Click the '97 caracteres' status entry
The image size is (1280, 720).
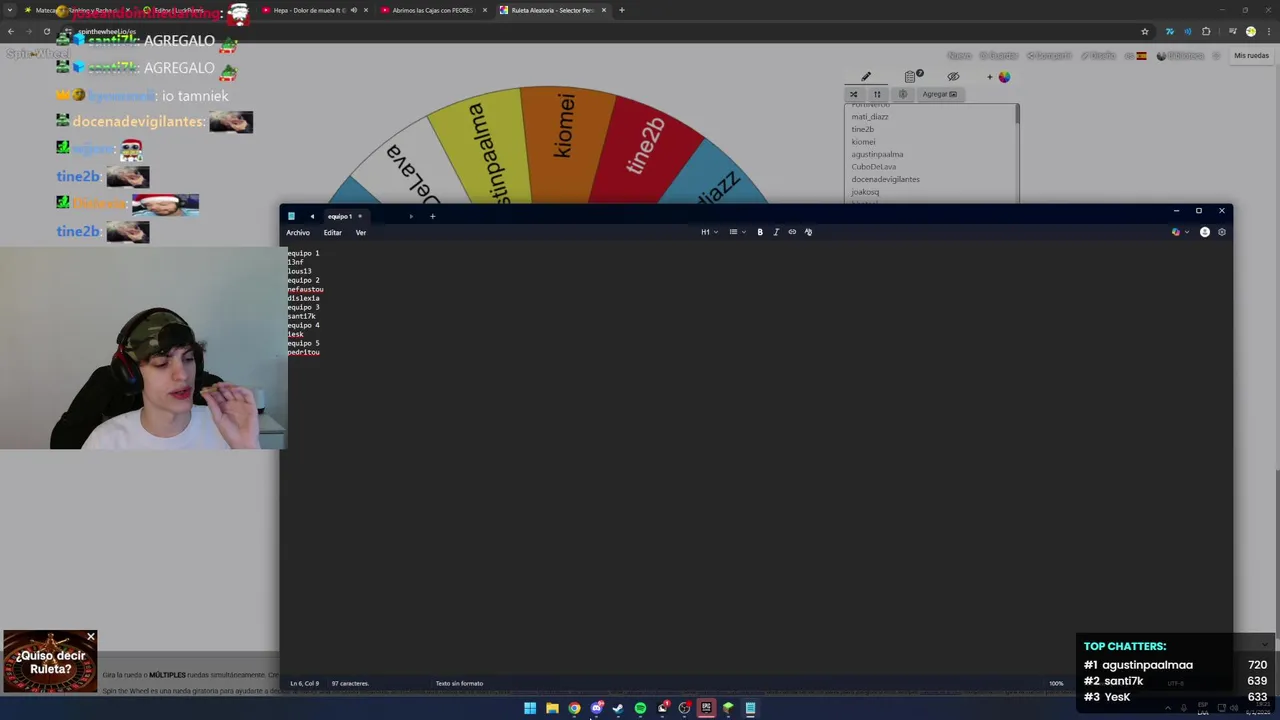pyautogui.click(x=350, y=683)
